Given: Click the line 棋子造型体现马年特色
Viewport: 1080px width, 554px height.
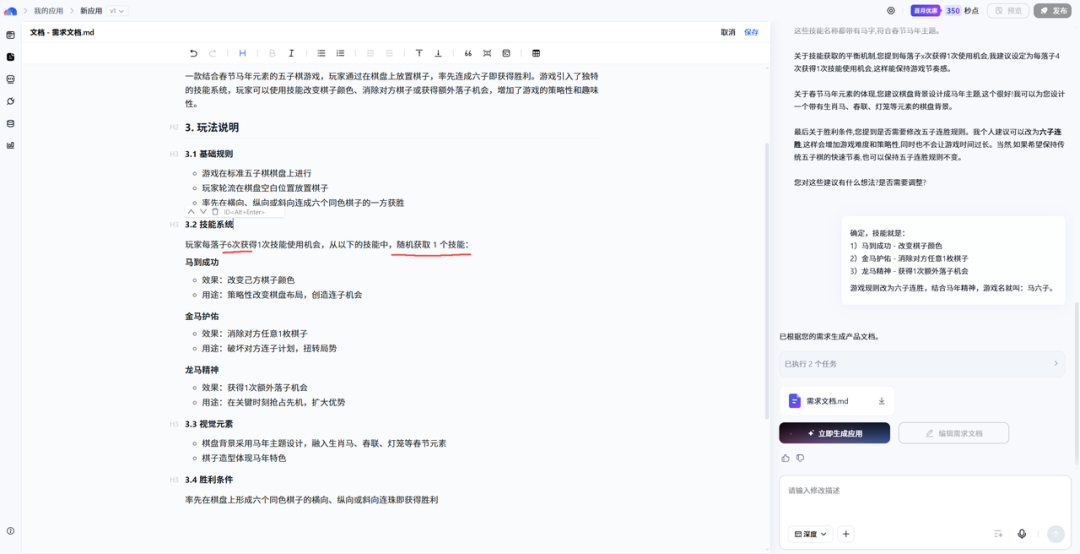Looking at the screenshot, I should pyautogui.click(x=244, y=458).
